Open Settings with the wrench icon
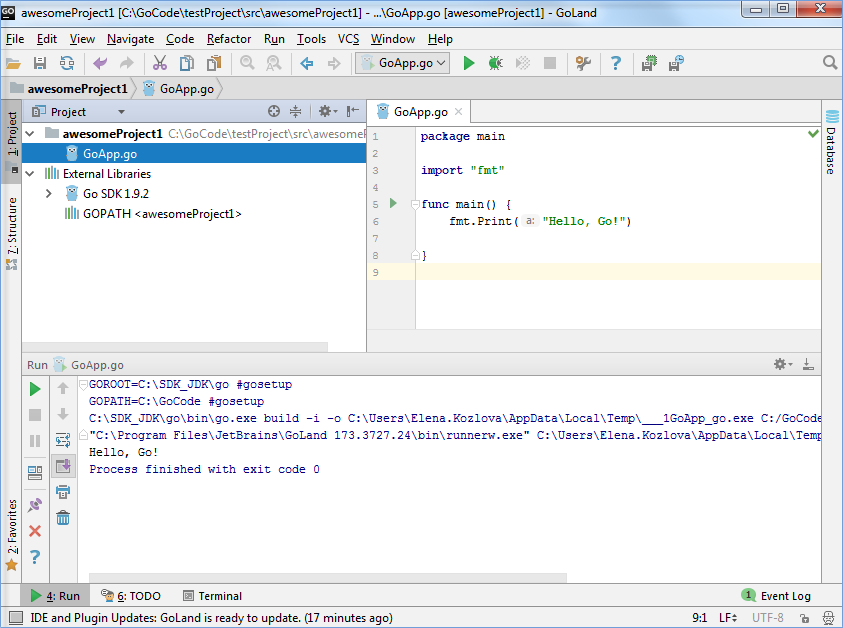 (x=583, y=63)
